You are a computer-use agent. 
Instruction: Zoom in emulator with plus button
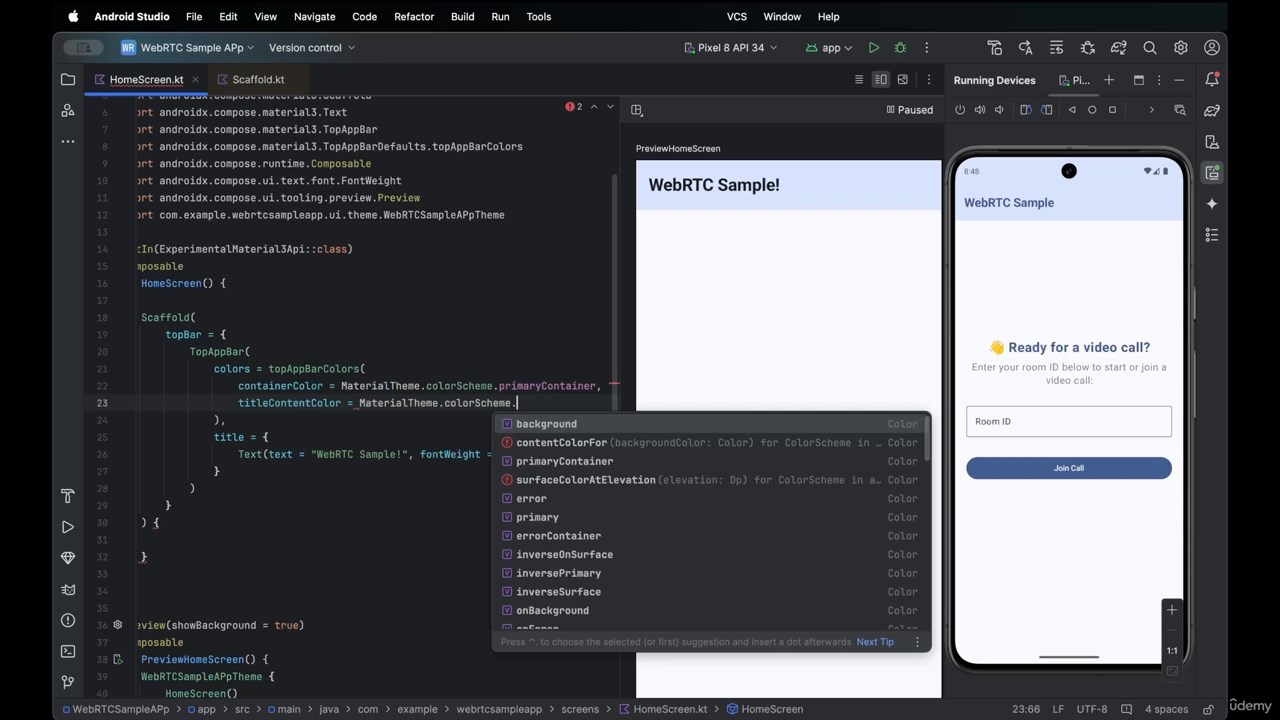[x=1172, y=610]
